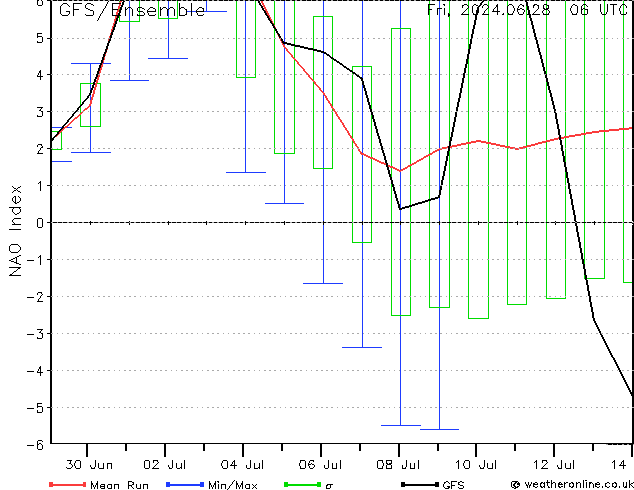Click the y-axis value 1
634x490 pixels.
coord(40,186)
